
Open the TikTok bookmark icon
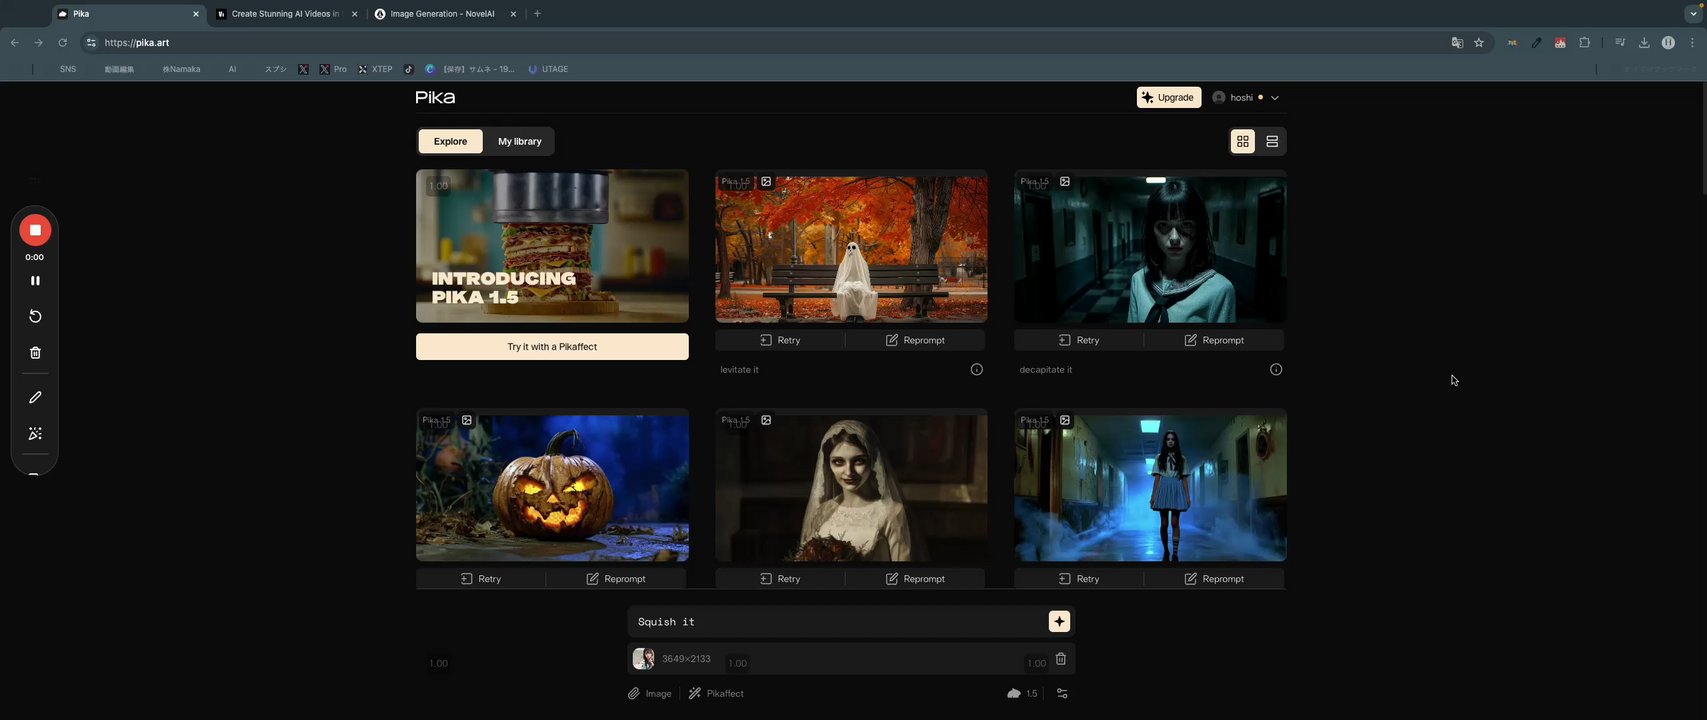tap(409, 69)
